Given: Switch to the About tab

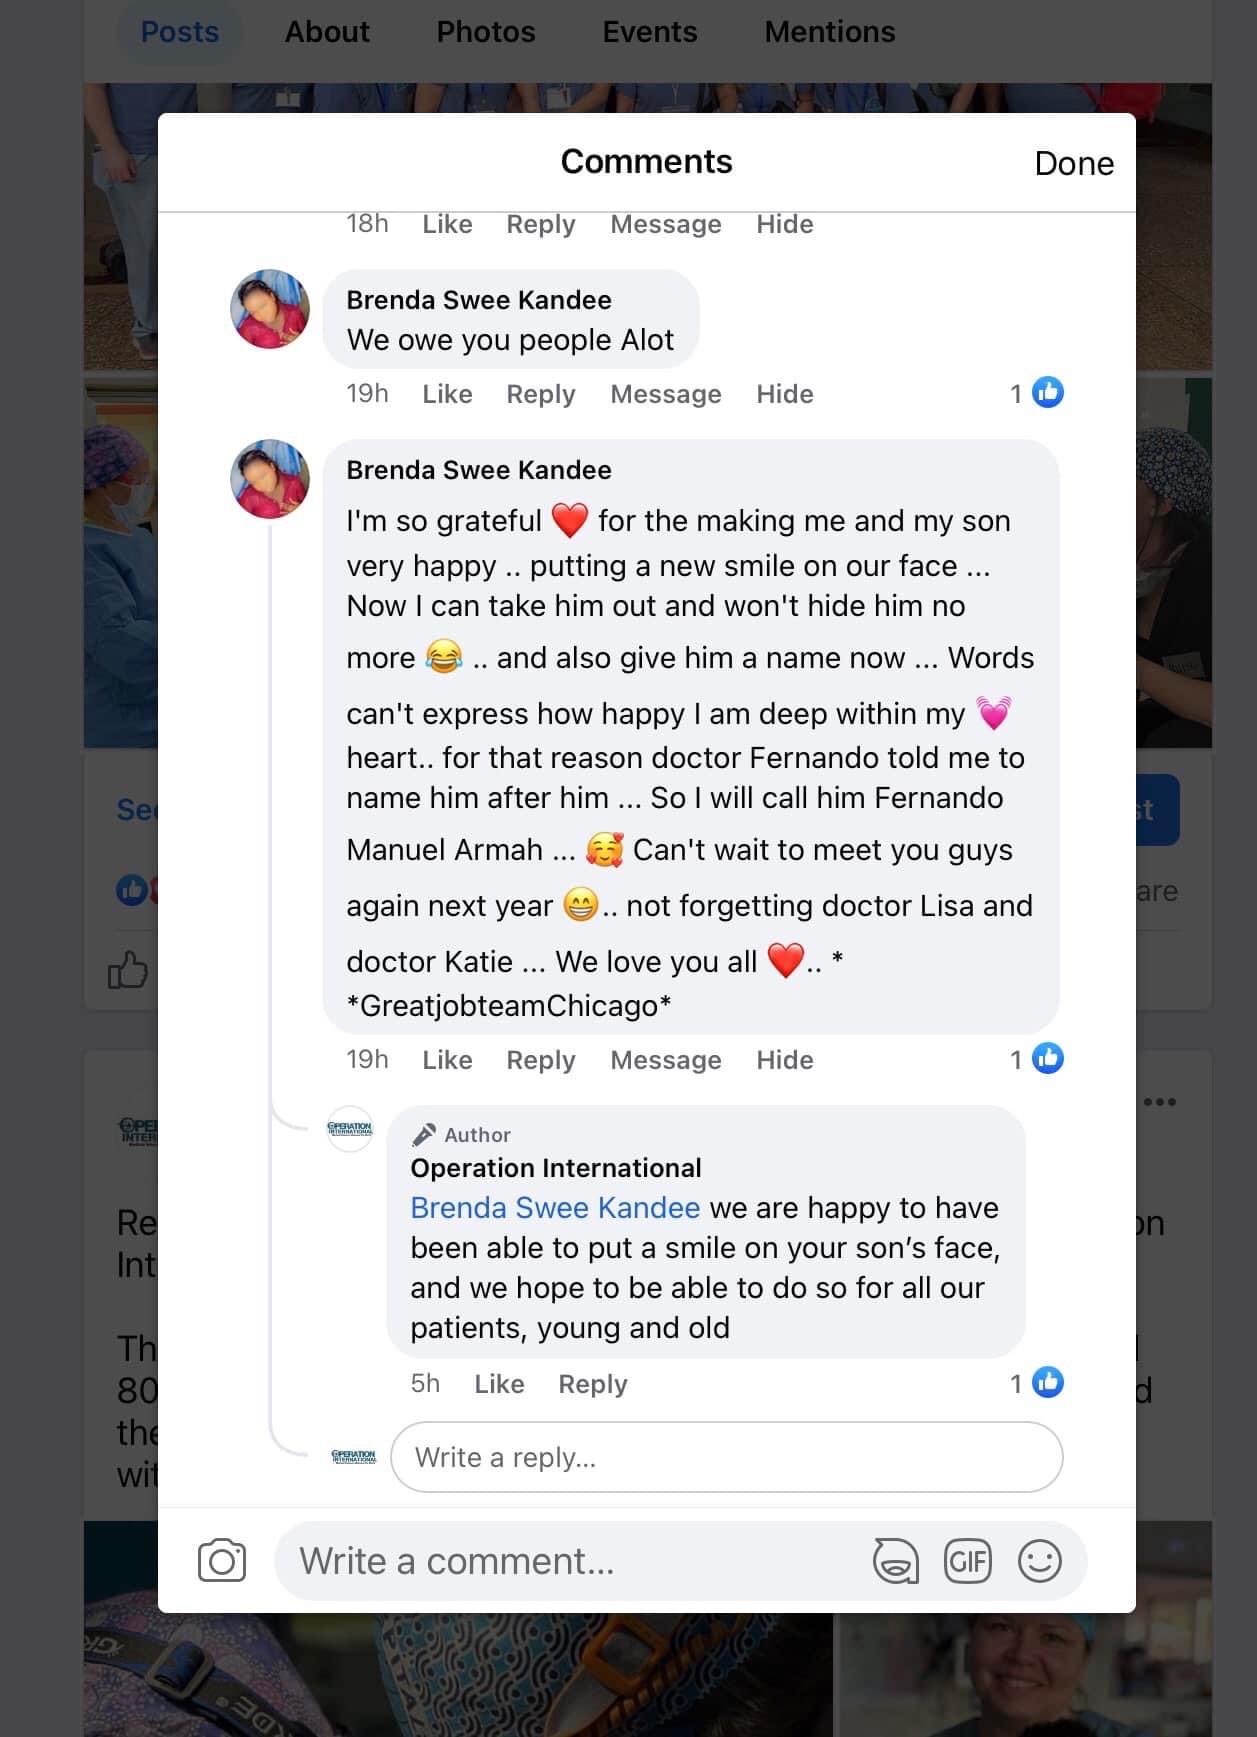Looking at the screenshot, I should (327, 32).
